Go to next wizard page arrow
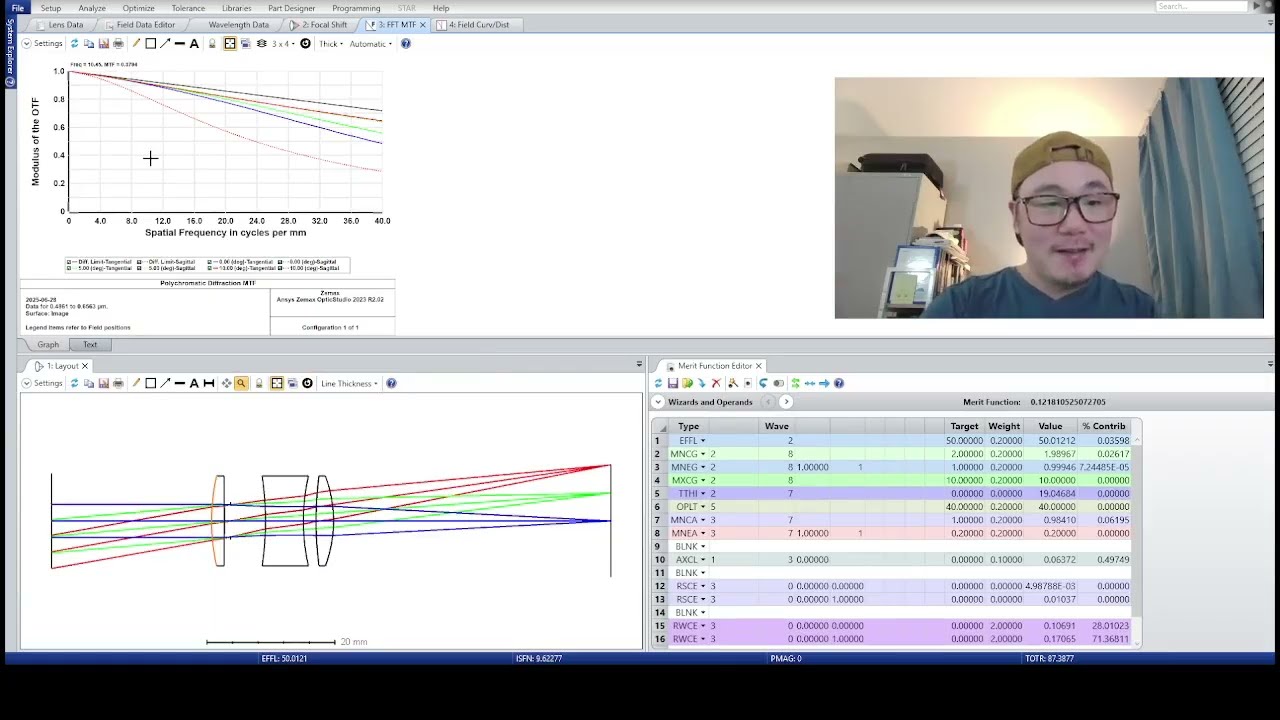The width and height of the screenshot is (1280, 720). click(x=786, y=402)
